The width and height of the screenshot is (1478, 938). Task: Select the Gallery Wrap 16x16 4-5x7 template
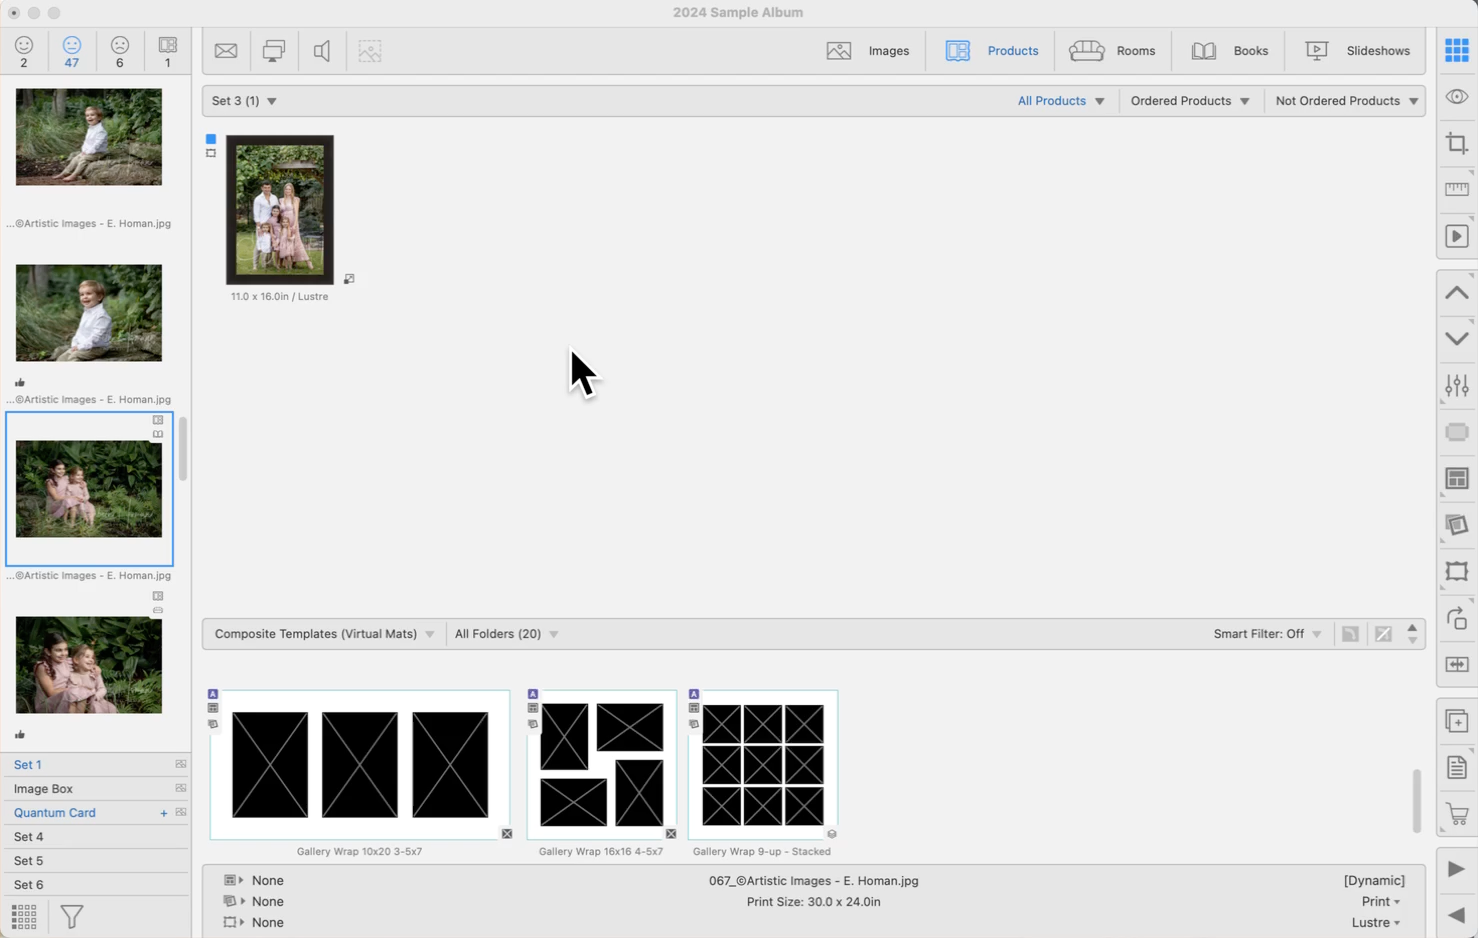pyautogui.click(x=601, y=765)
